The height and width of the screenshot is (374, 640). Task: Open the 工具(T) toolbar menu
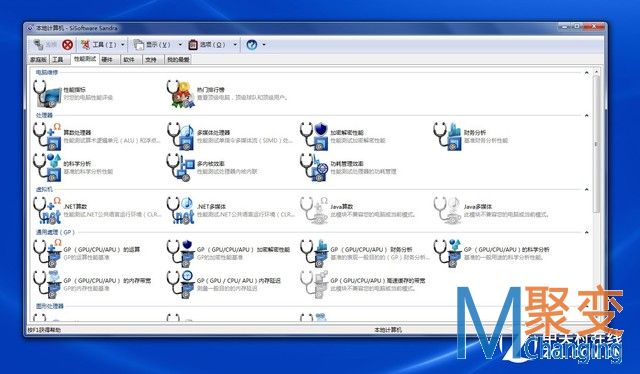tap(99, 45)
